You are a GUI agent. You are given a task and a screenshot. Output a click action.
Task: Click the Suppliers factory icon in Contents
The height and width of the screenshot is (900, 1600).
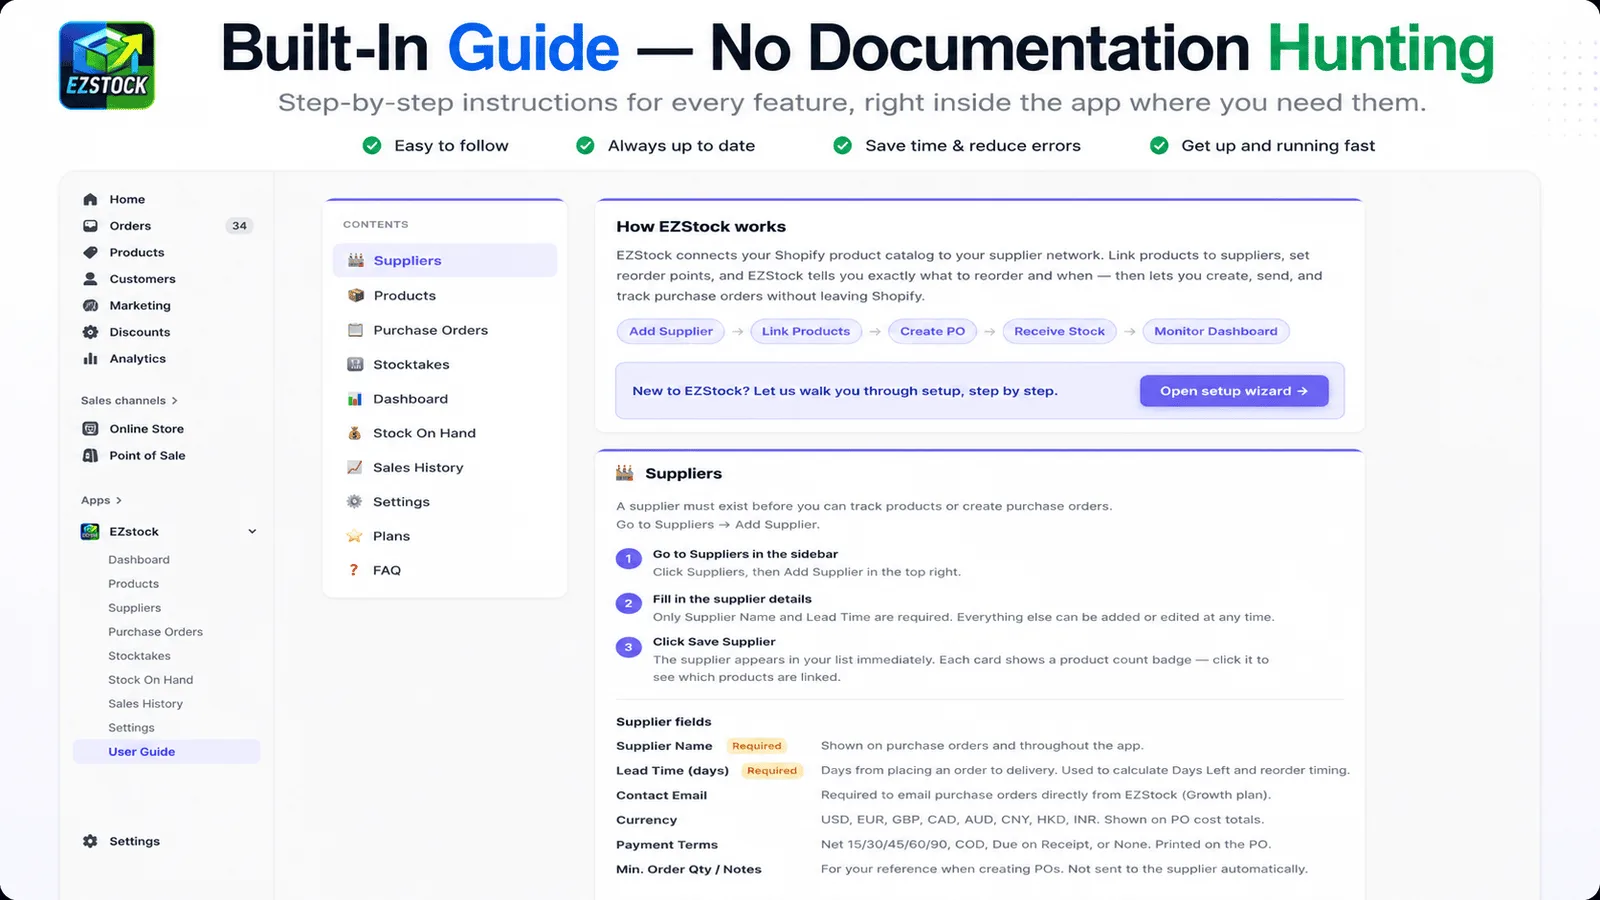pos(355,260)
